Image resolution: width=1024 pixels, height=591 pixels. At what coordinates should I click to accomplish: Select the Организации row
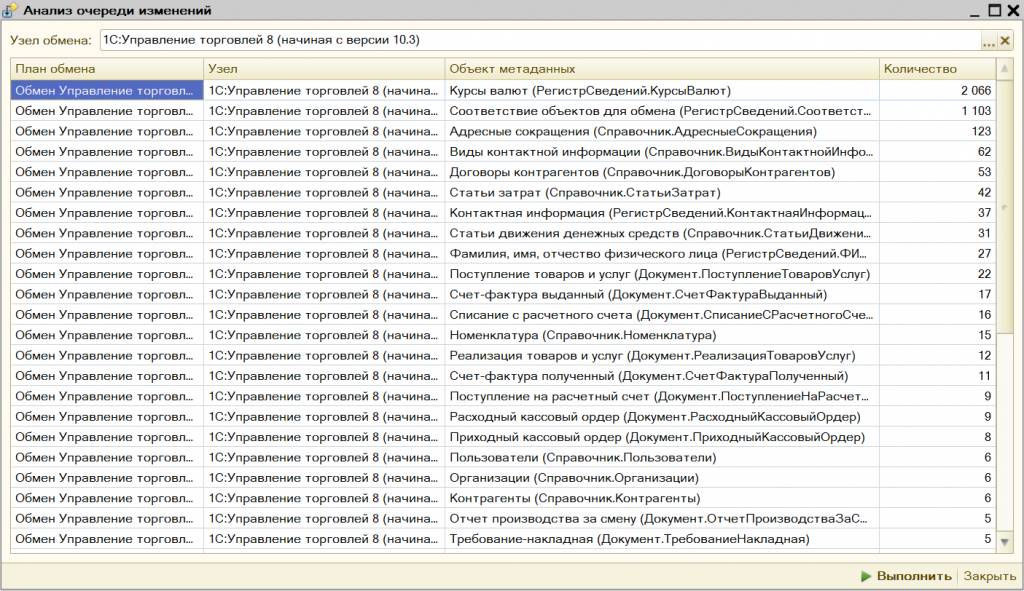(x=503, y=478)
